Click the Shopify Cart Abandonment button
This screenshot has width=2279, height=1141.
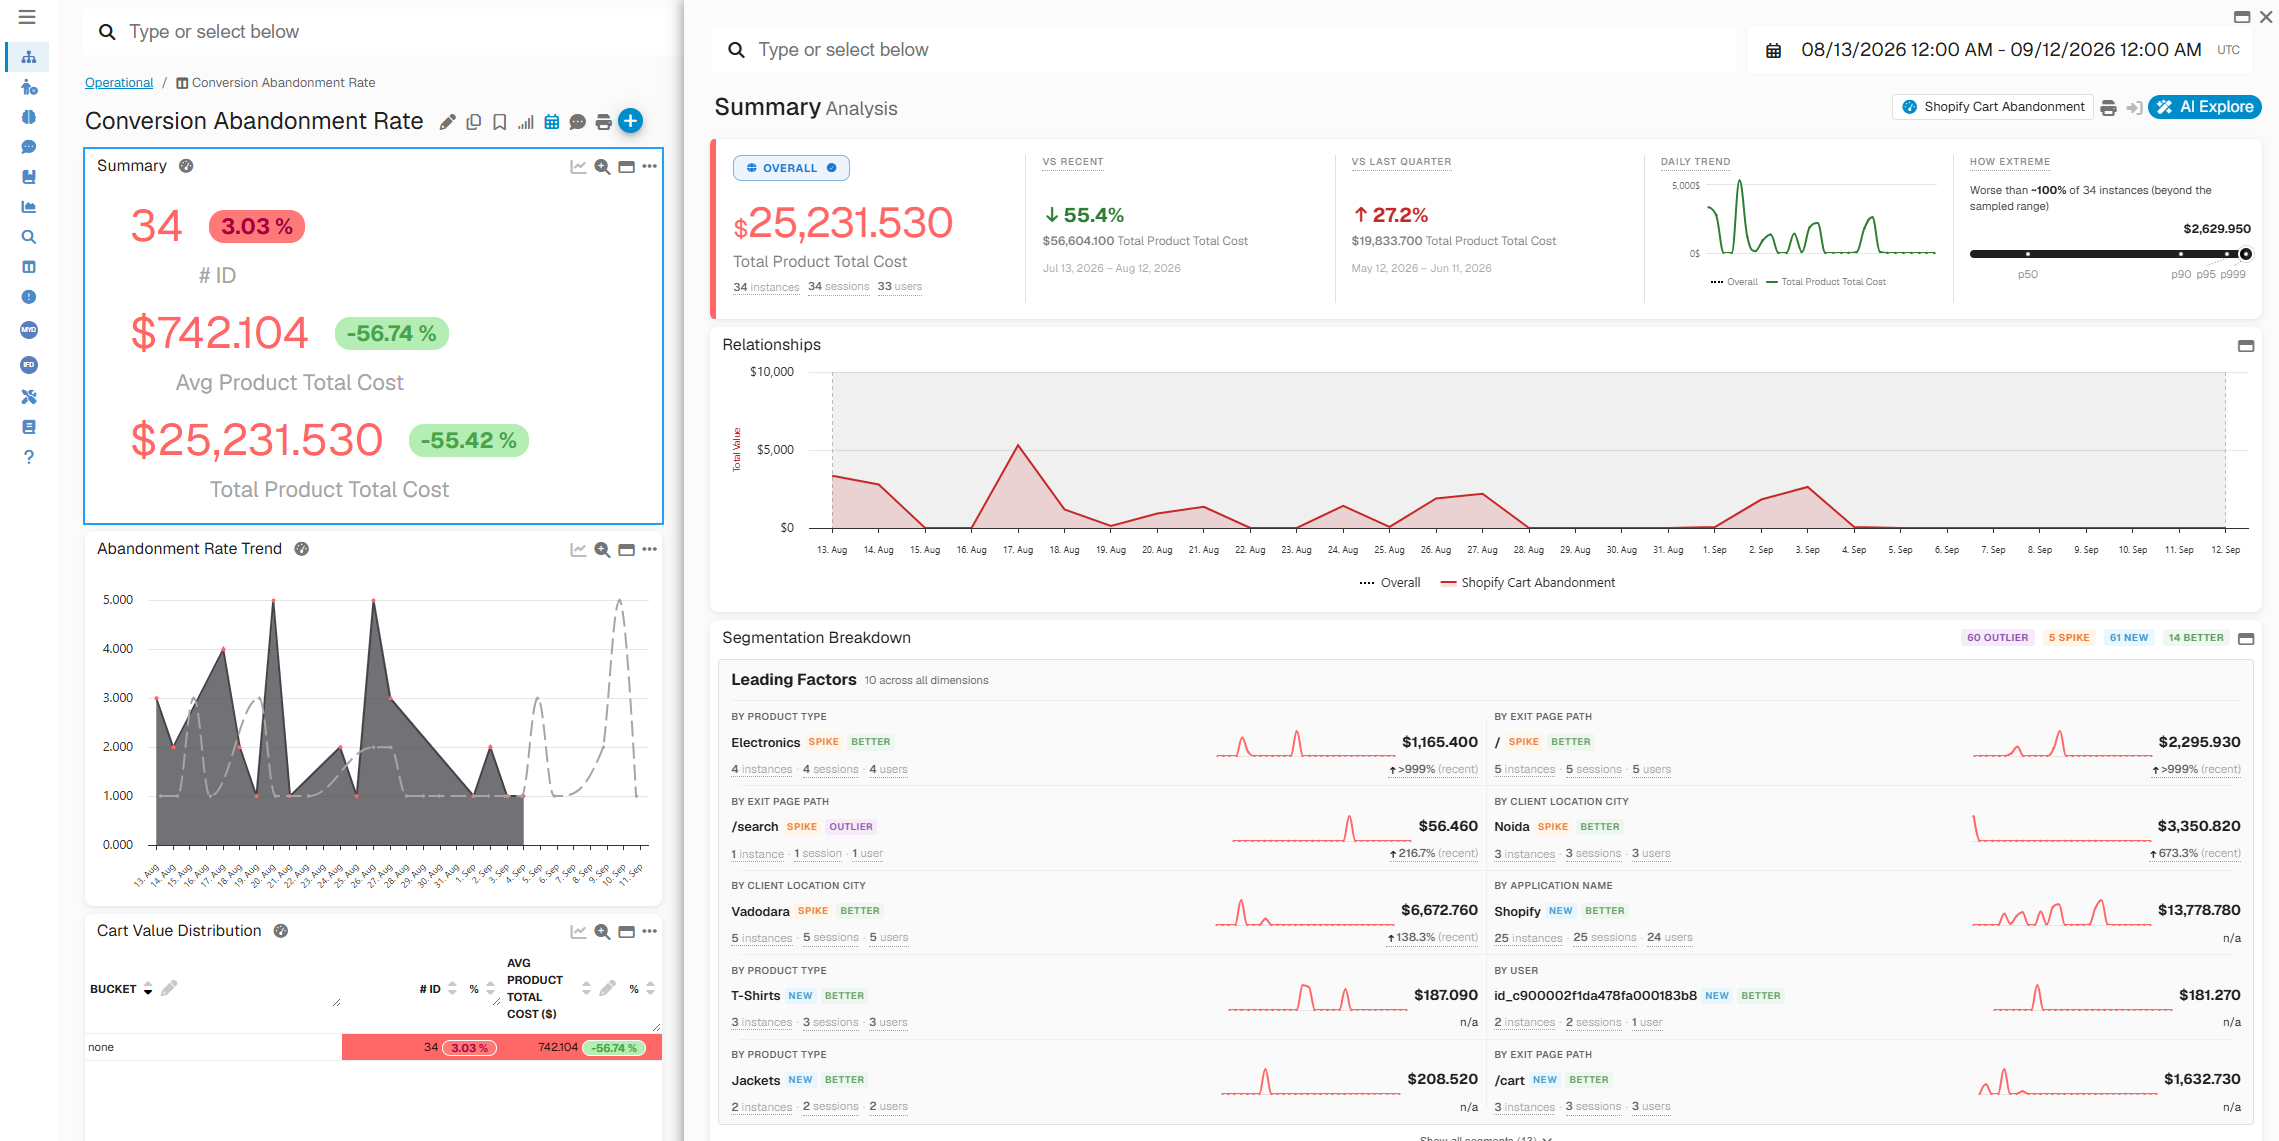pyautogui.click(x=1993, y=107)
